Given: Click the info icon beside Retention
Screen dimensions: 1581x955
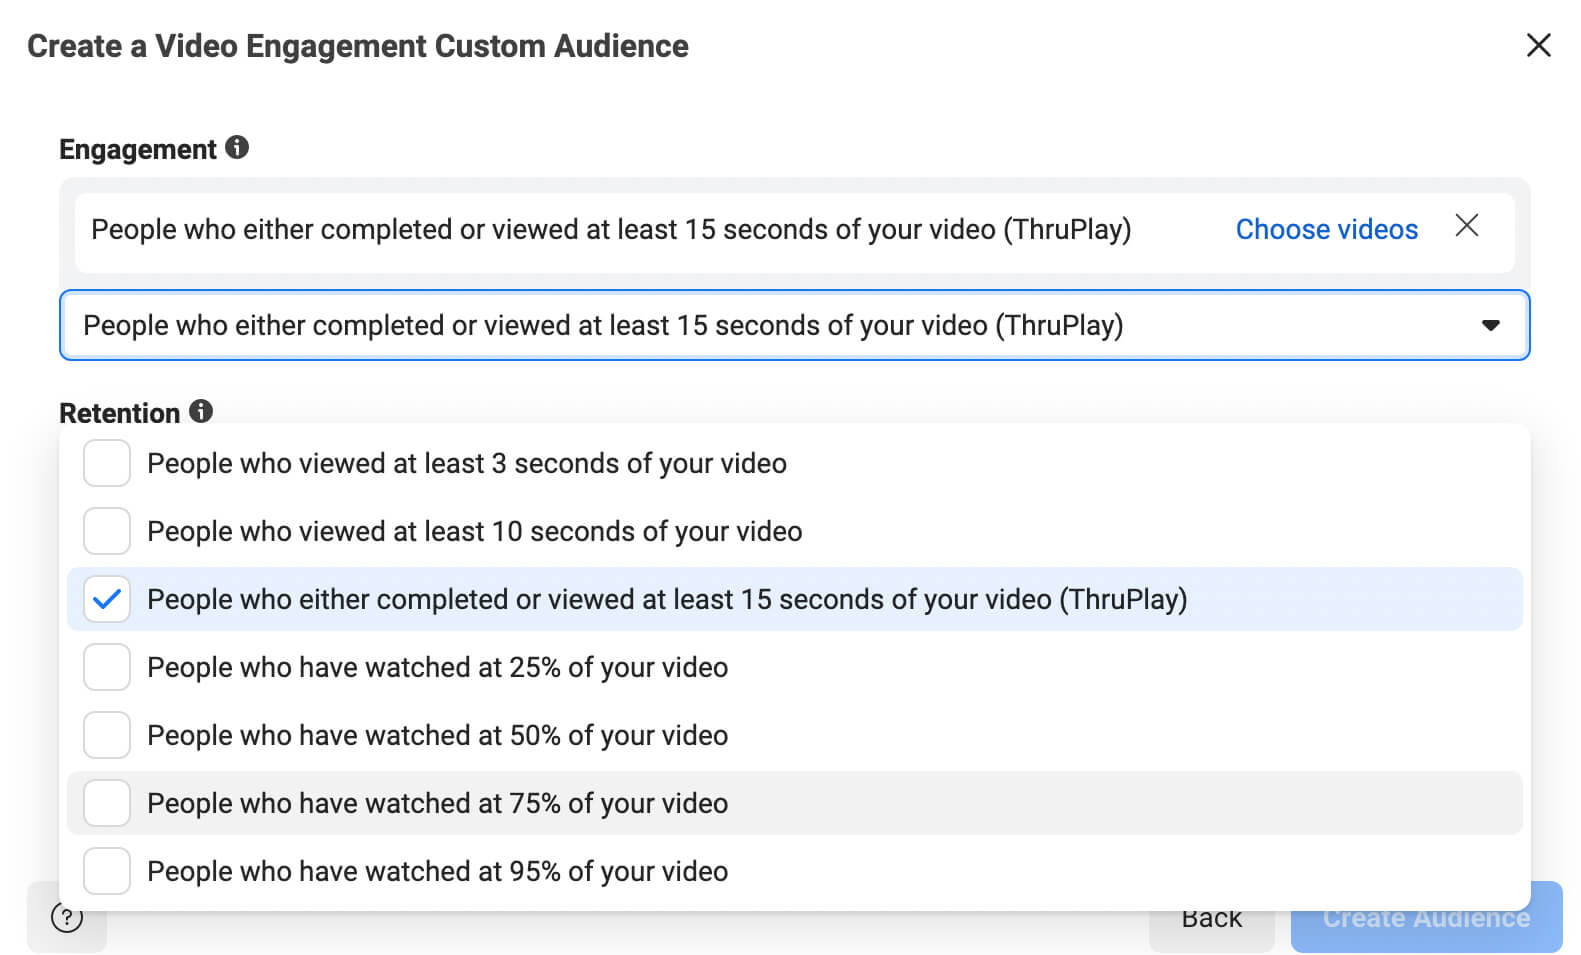Looking at the screenshot, I should [x=201, y=411].
